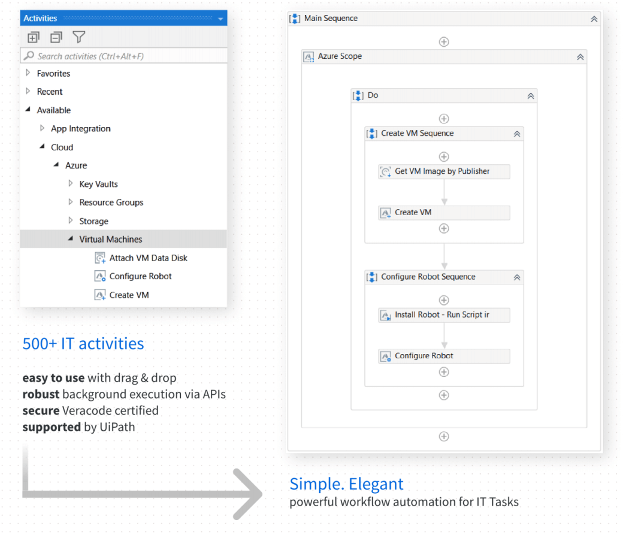Collapse the Azure Scope container
The width and height of the screenshot is (624, 536).
point(580,57)
